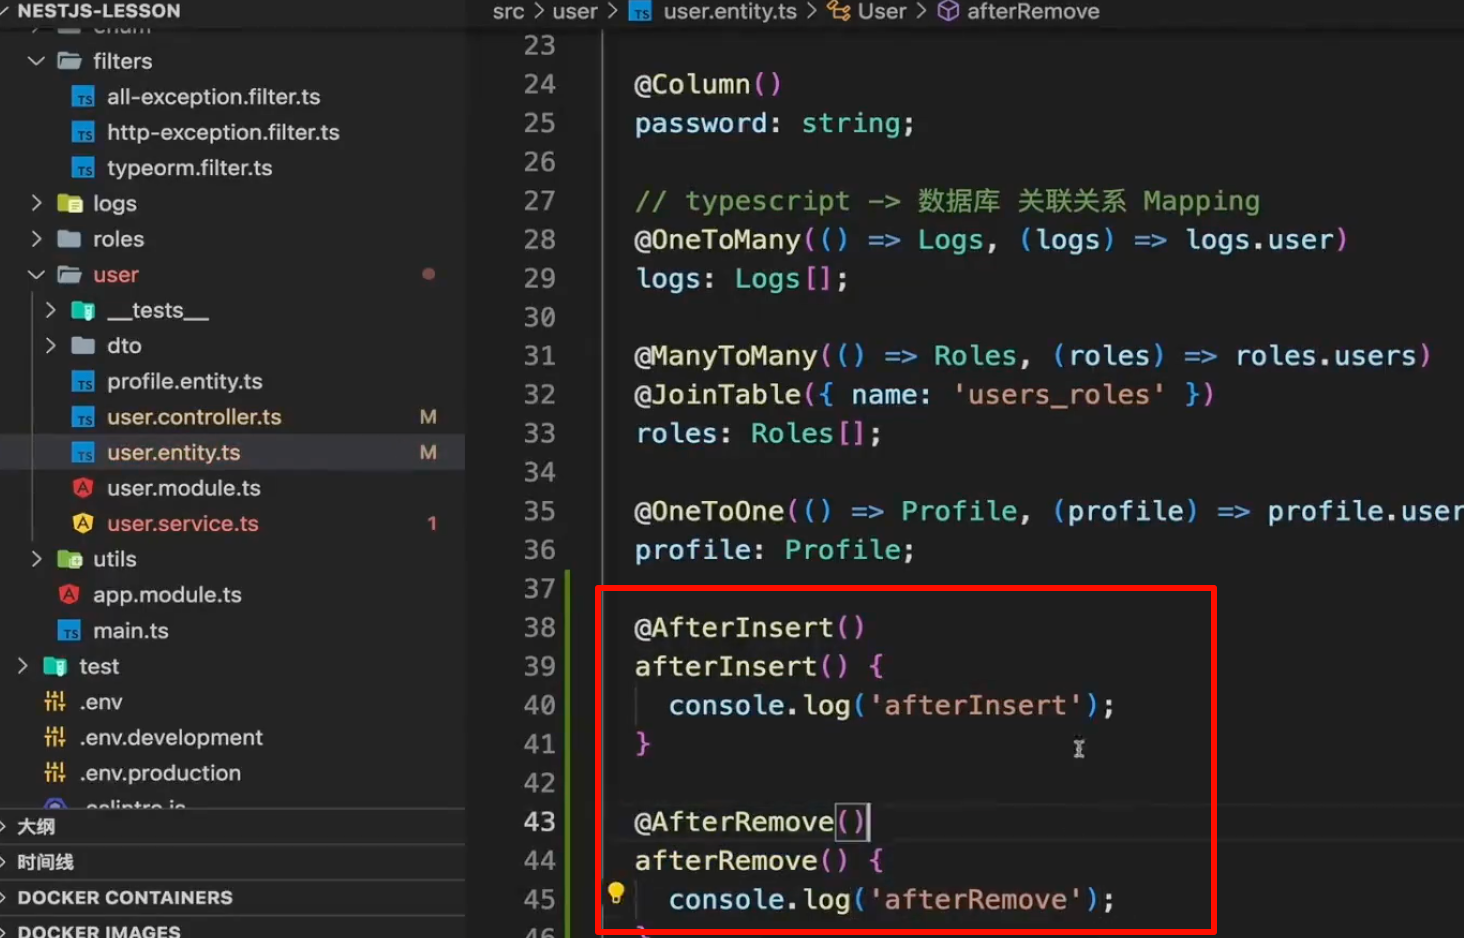Open user.module.ts file
This screenshot has height=938, width=1464.
point(184,488)
